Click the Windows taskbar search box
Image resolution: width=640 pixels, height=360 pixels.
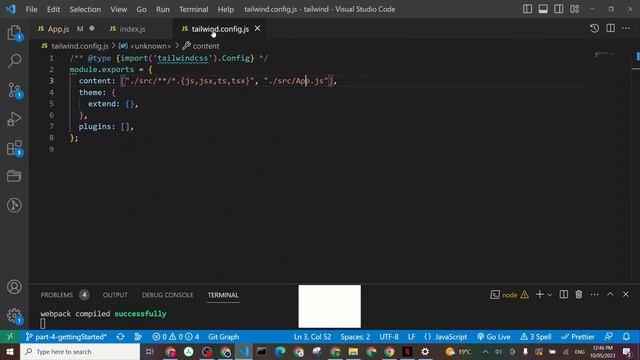(x=80, y=351)
